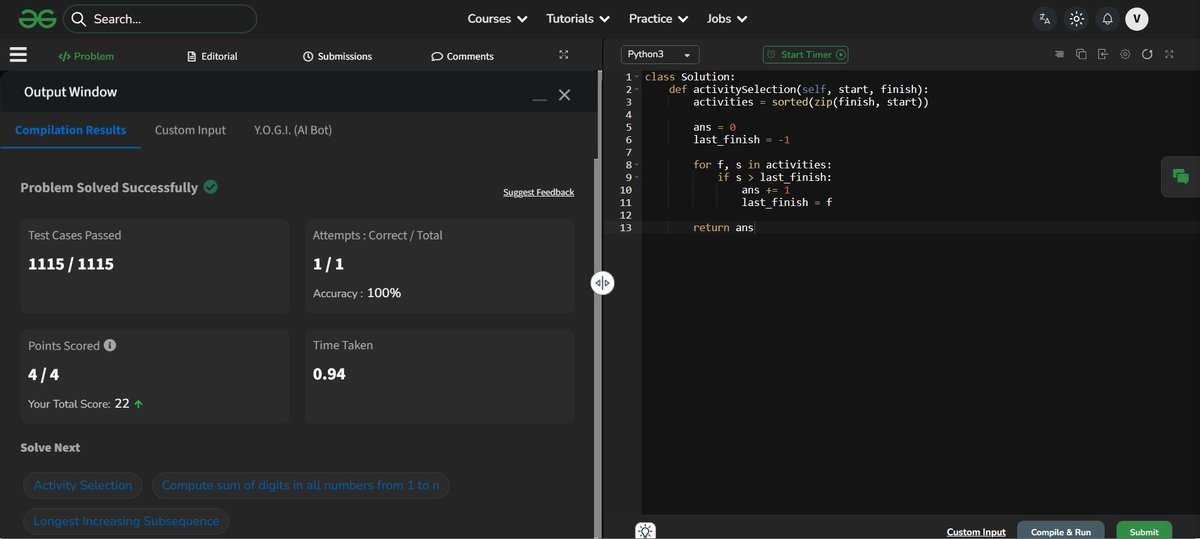The image size is (1200, 539).
Task: Open the Submissions tab
Action: point(337,56)
